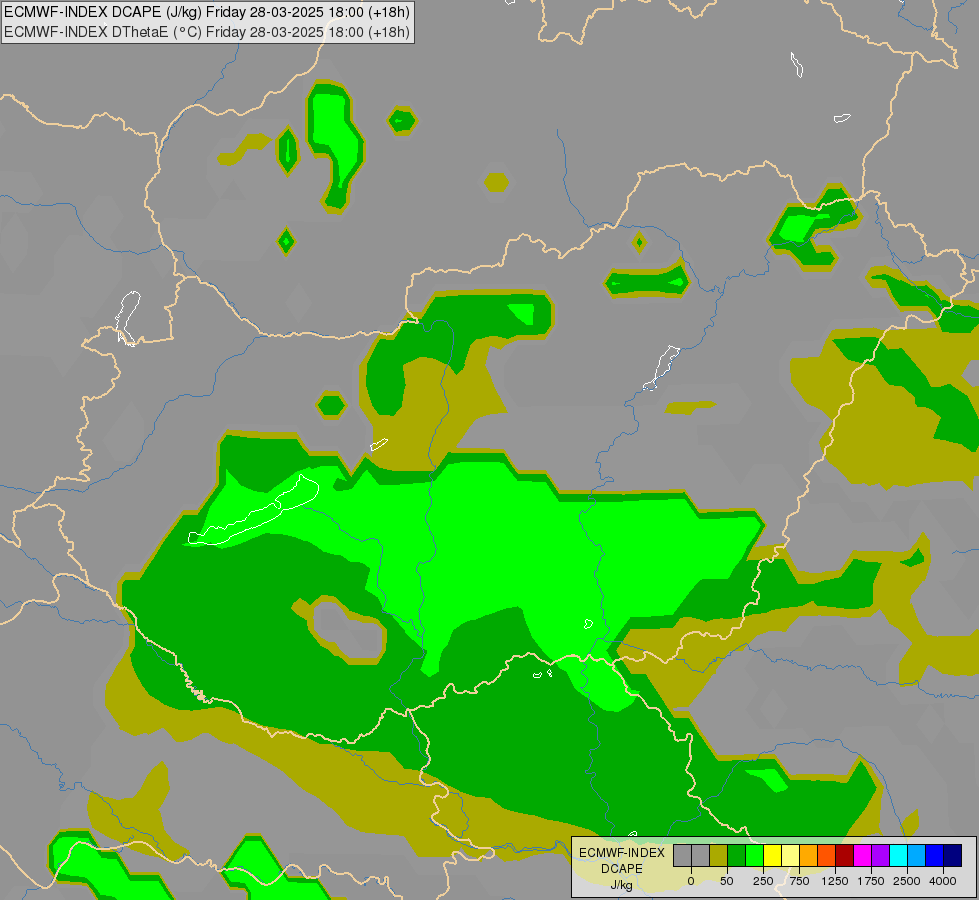The height and width of the screenshot is (900, 979).
Task: Click the magenta legend swatch
Action: click(x=863, y=855)
